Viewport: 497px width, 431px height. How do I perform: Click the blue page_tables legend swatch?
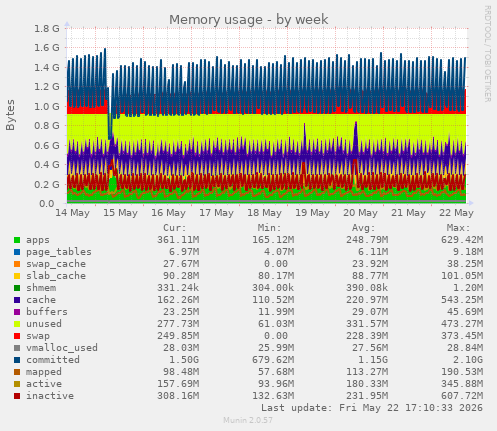coord(17,252)
